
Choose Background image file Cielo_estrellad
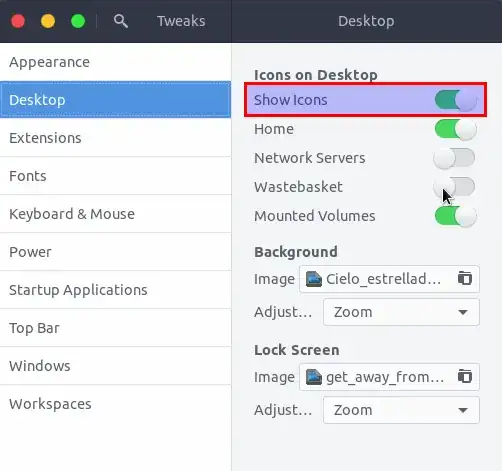tap(389, 279)
